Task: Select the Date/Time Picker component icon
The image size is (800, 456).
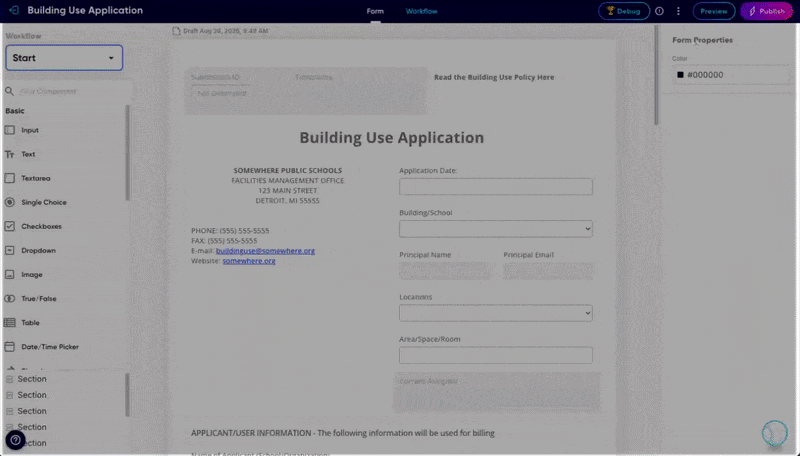Action: click(x=10, y=347)
